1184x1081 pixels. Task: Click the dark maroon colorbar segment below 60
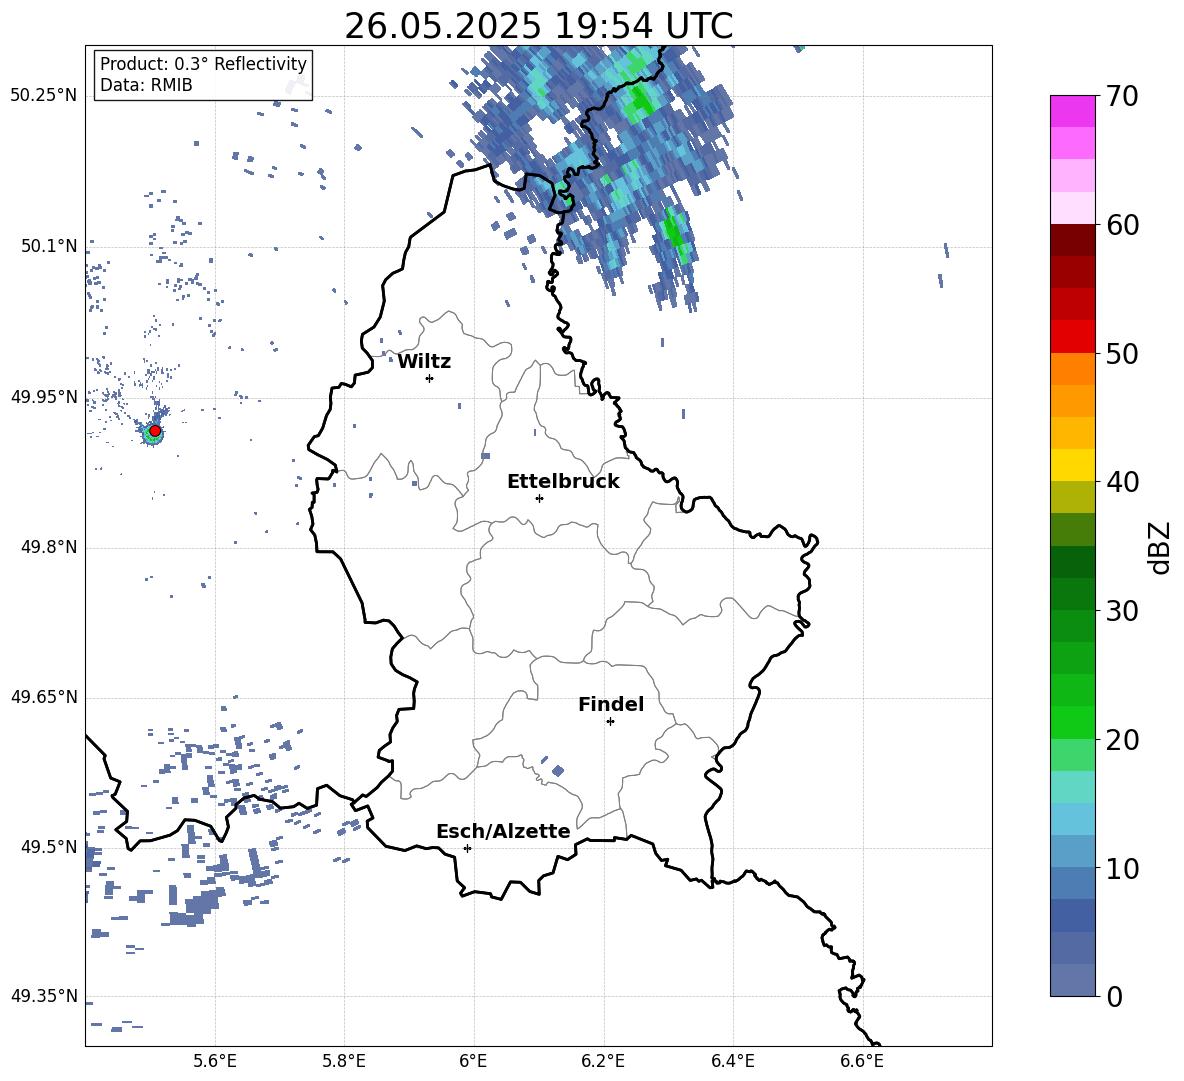(1072, 240)
